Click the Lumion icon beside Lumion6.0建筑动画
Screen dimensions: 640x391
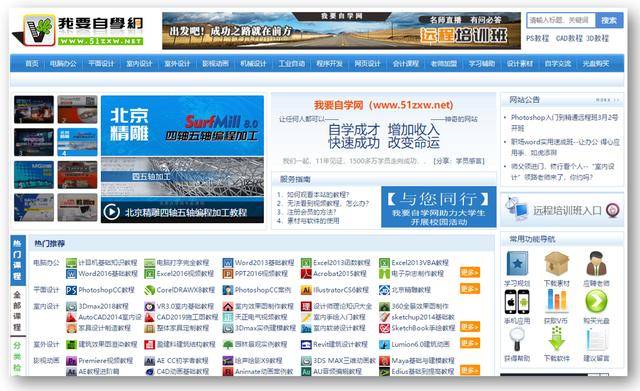[x=384, y=344]
